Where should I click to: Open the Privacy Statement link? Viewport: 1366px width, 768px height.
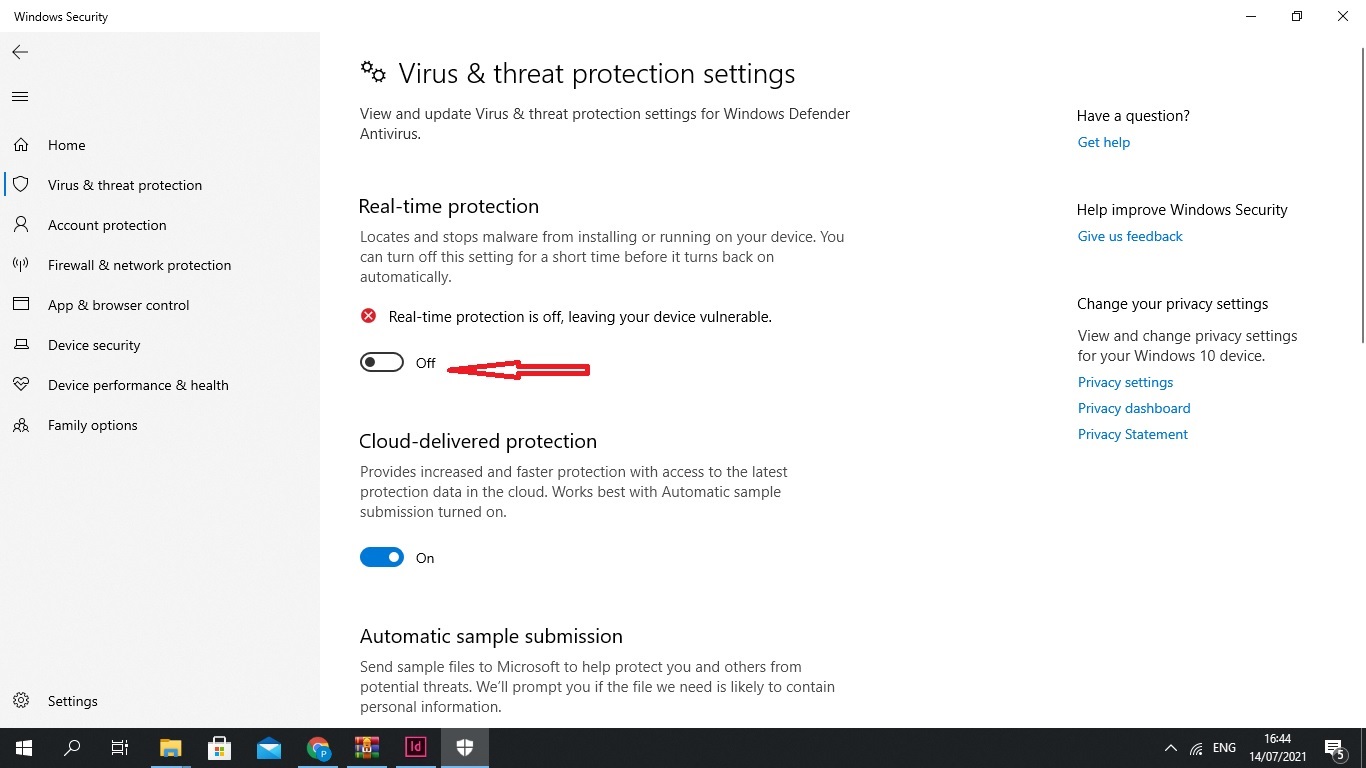1132,434
